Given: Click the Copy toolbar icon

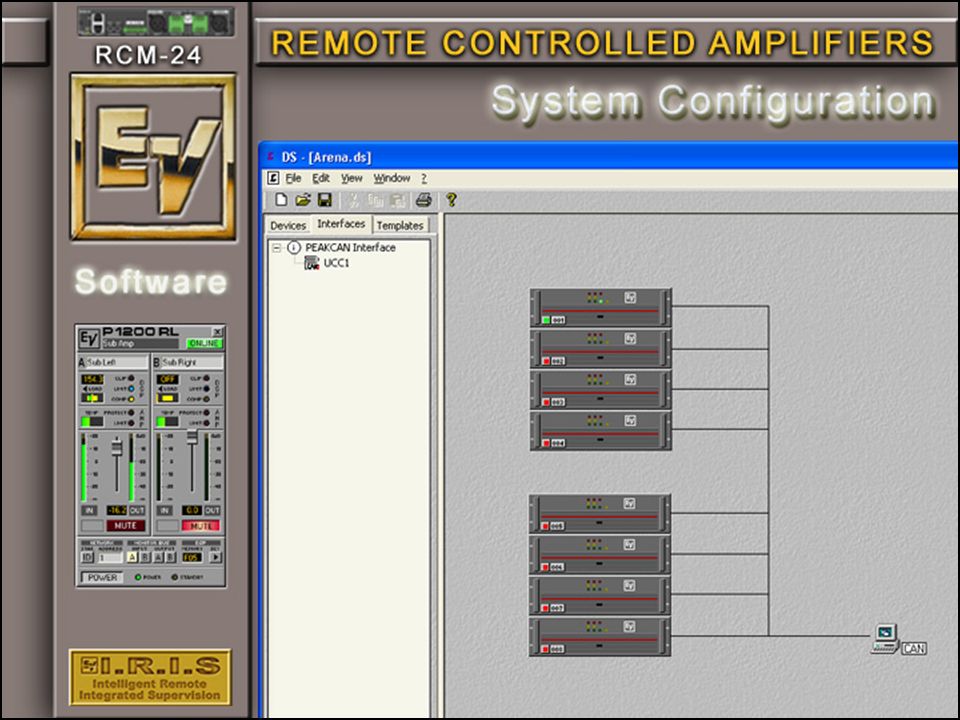Looking at the screenshot, I should pyautogui.click(x=375, y=200).
